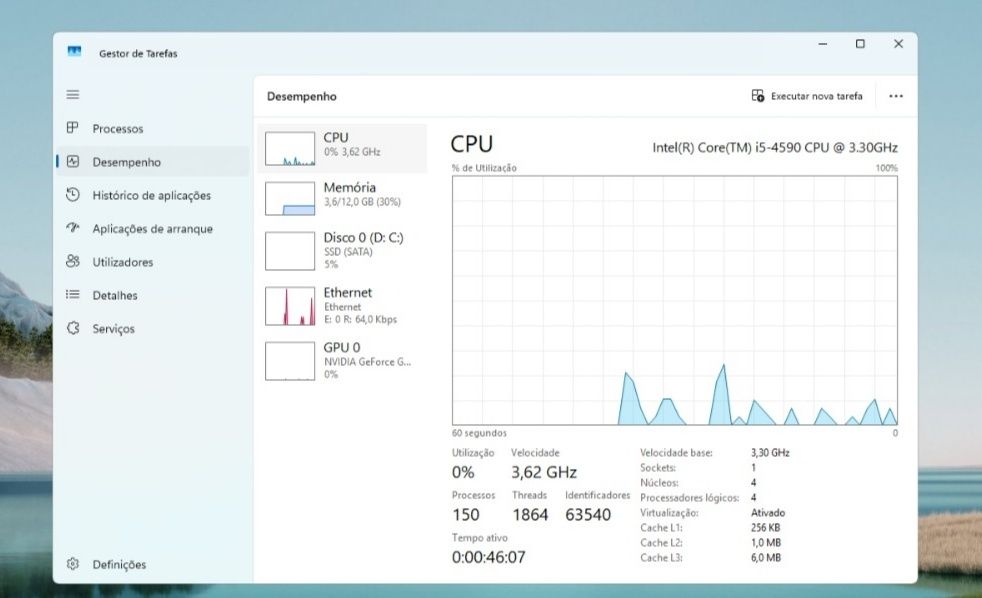Click the Serviços puzzle icon

[x=73, y=328]
